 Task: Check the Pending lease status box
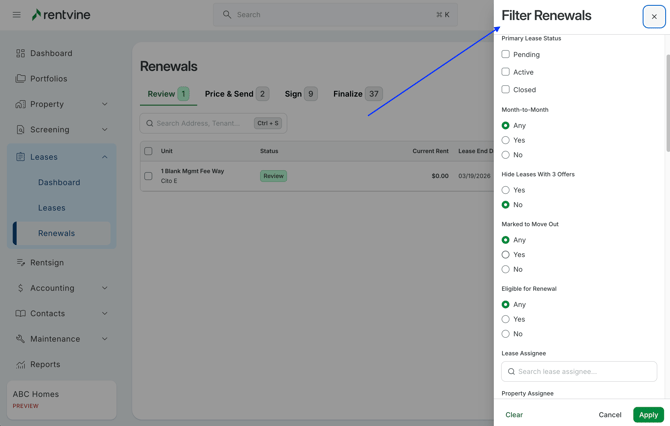coord(506,54)
